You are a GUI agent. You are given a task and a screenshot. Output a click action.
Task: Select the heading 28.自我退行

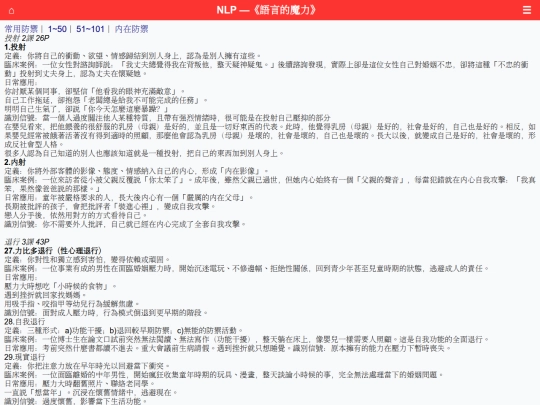[24, 322]
